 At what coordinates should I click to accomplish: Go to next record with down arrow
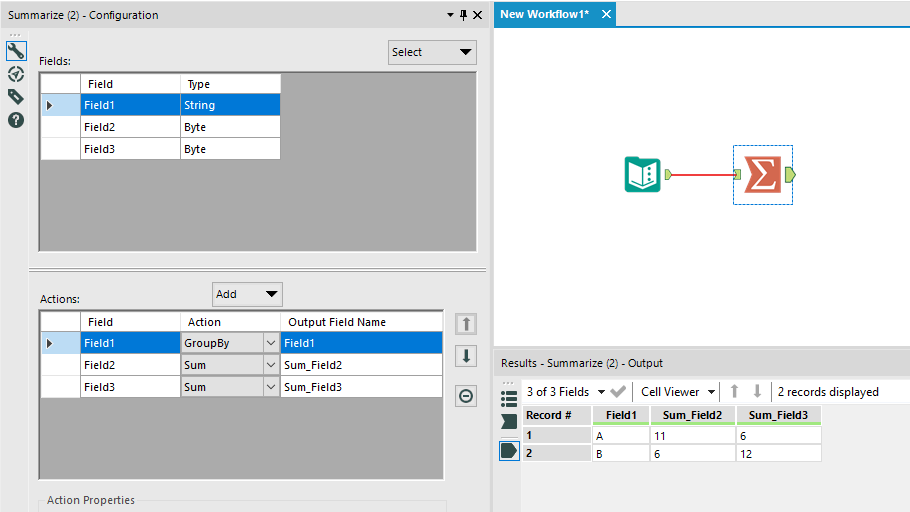(757, 392)
